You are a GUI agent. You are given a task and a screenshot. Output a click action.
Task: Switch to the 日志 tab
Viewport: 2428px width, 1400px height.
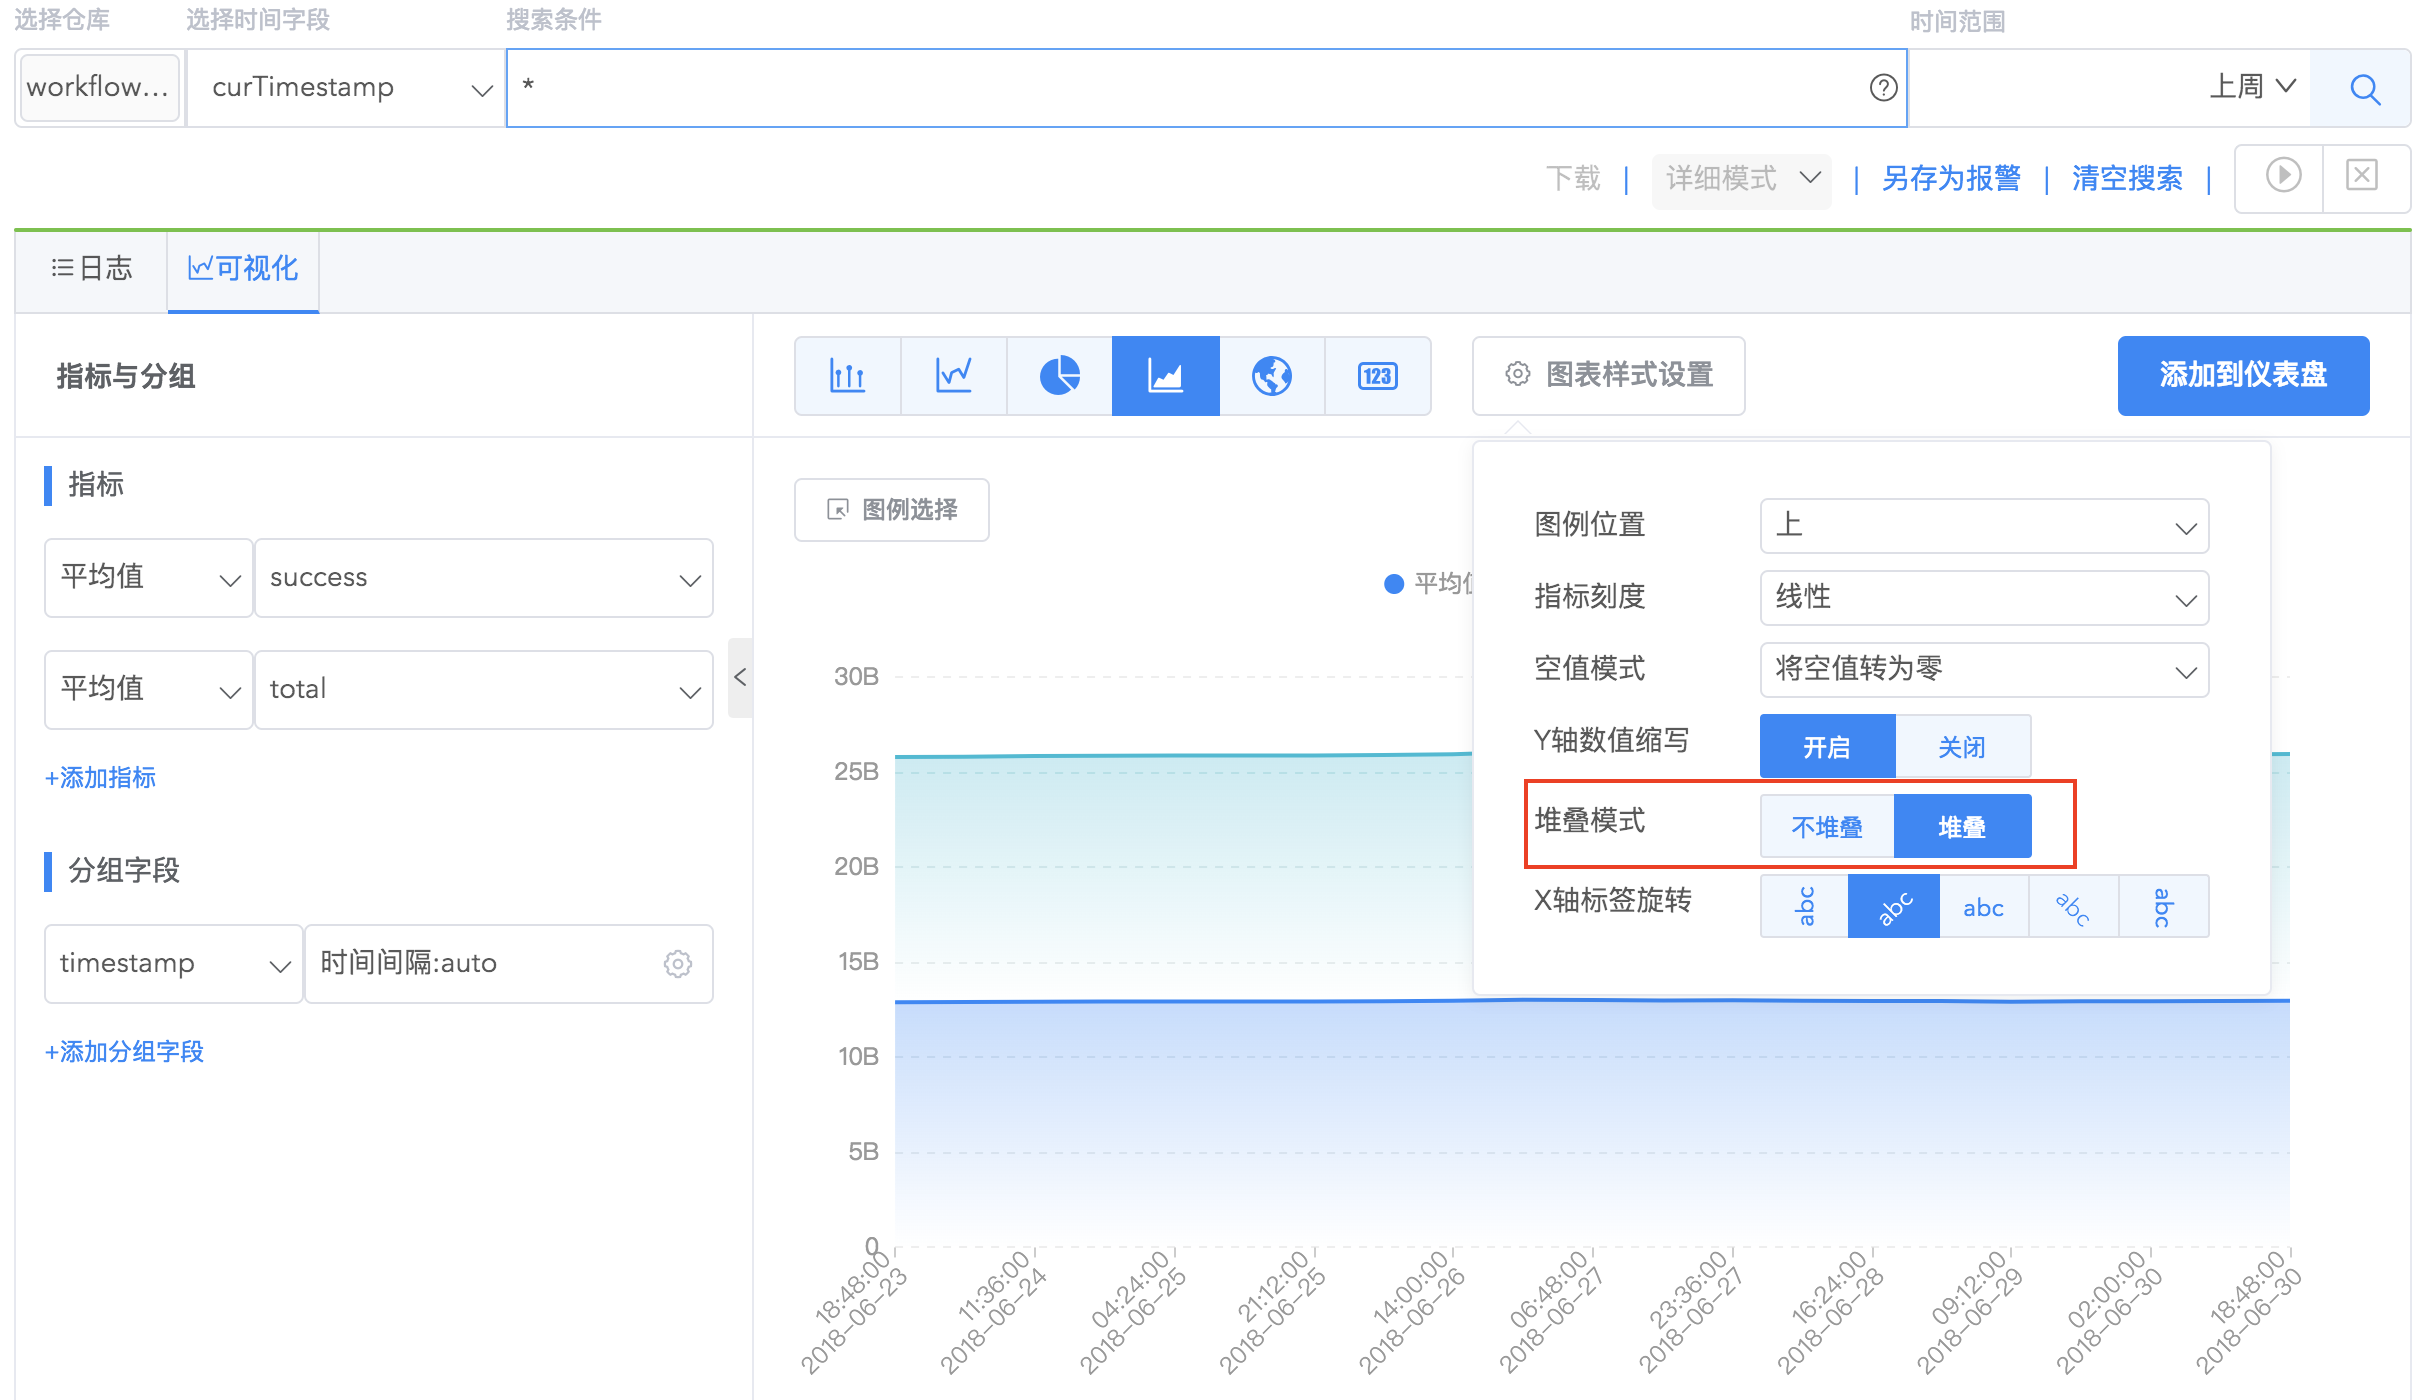click(92, 268)
